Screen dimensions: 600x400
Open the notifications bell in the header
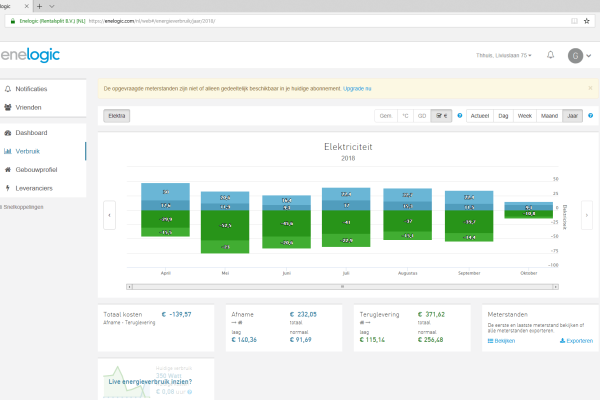pyautogui.click(x=550, y=55)
